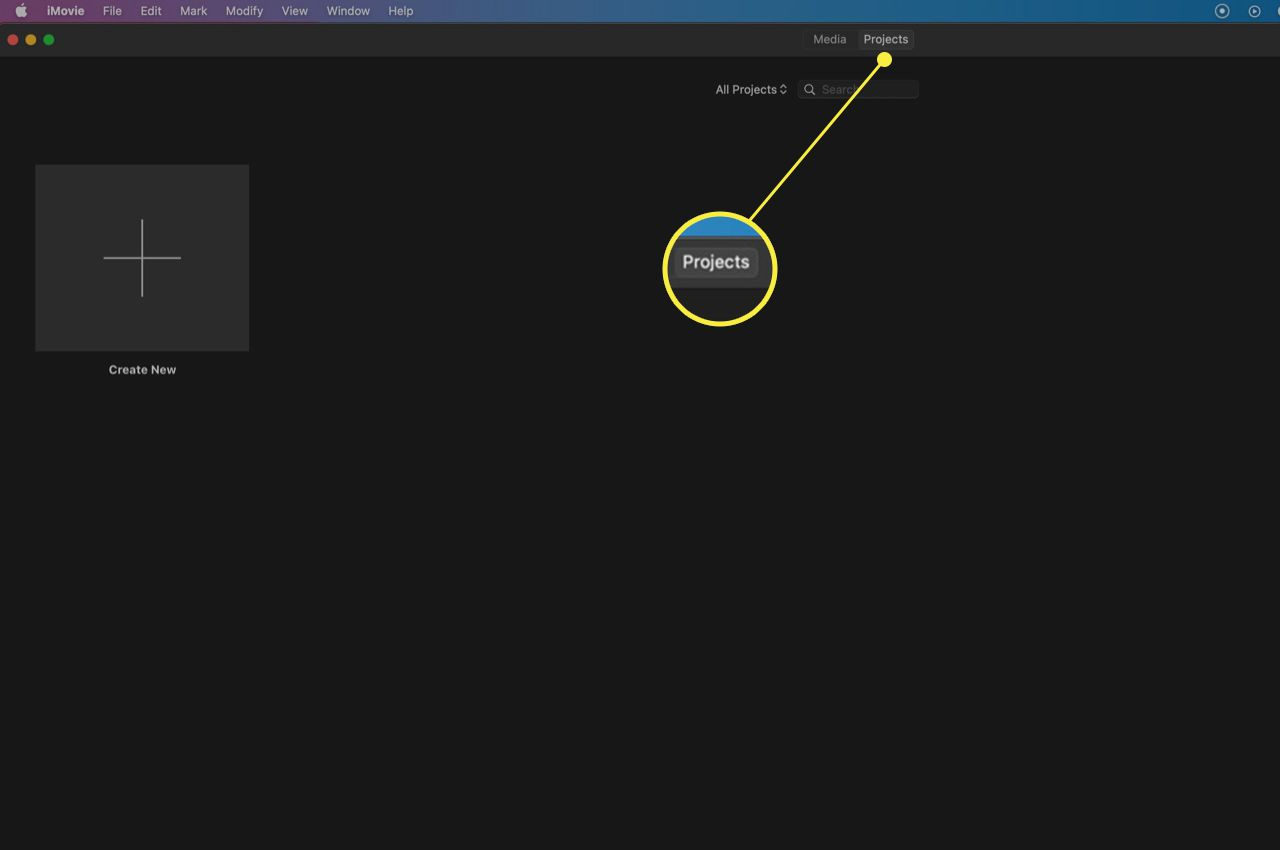Open the File menu

tap(111, 11)
